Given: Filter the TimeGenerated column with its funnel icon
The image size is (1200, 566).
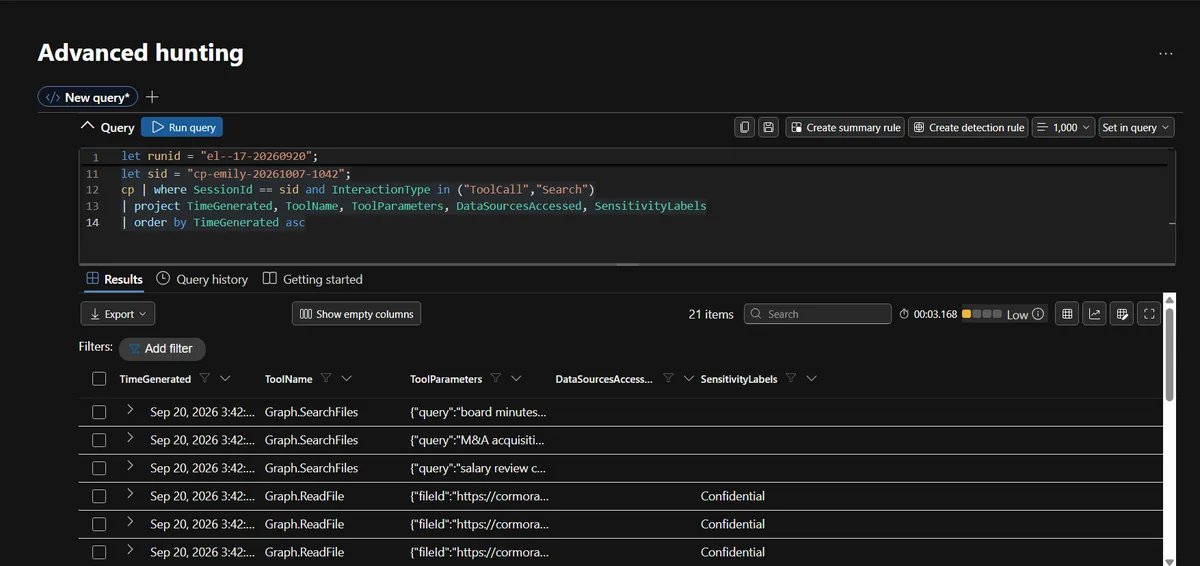Looking at the screenshot, I should 204,379.
